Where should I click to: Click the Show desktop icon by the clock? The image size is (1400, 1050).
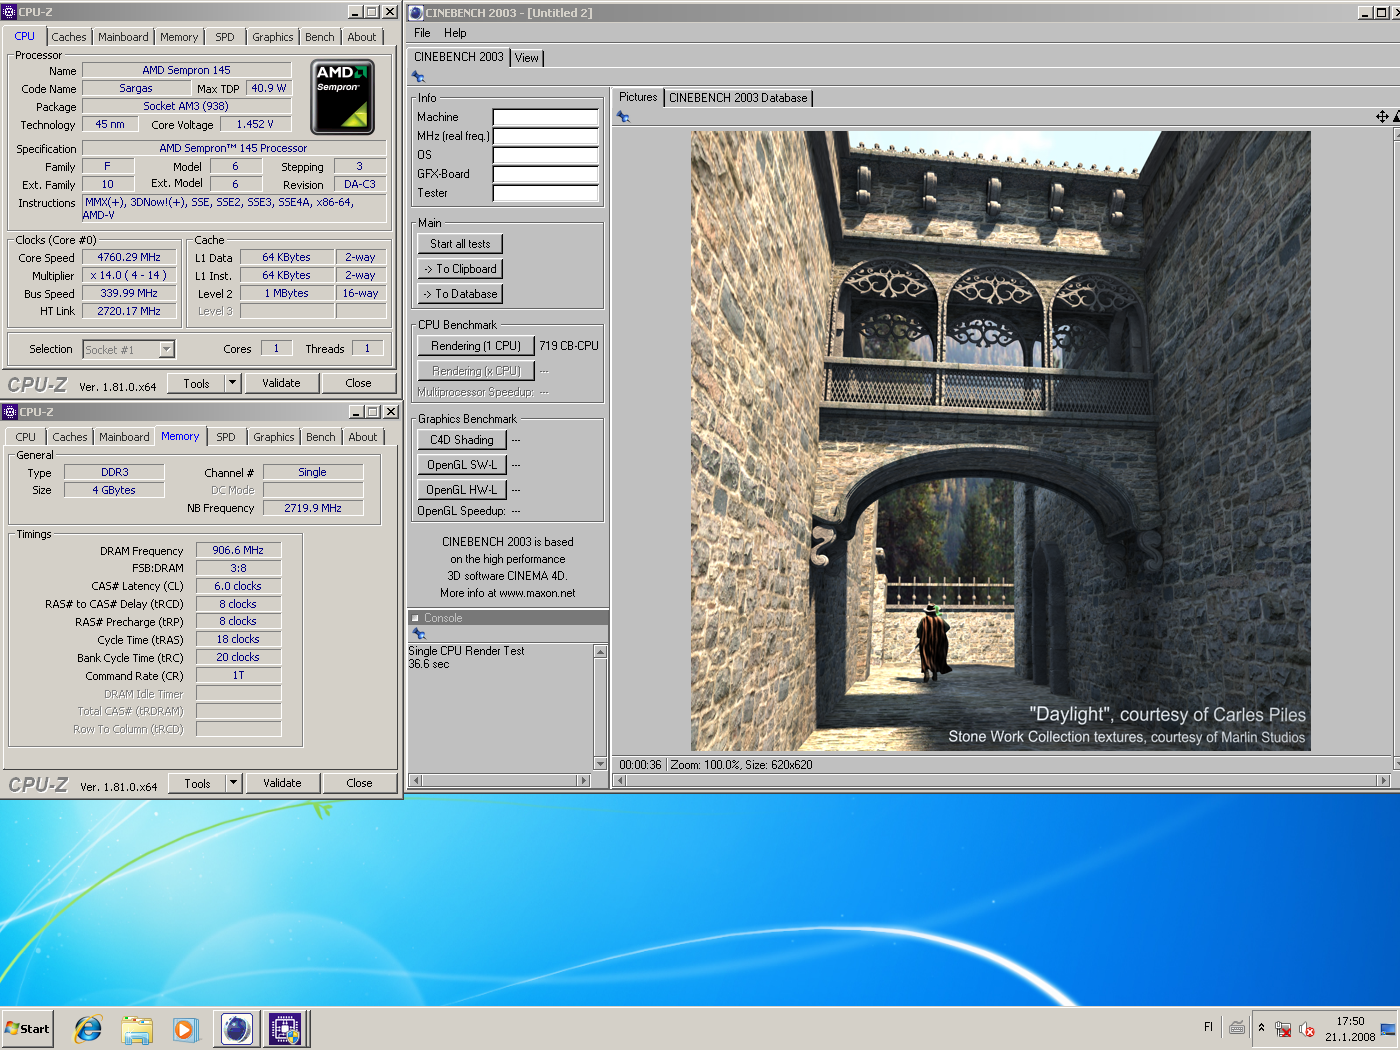pos(1388,1028)
